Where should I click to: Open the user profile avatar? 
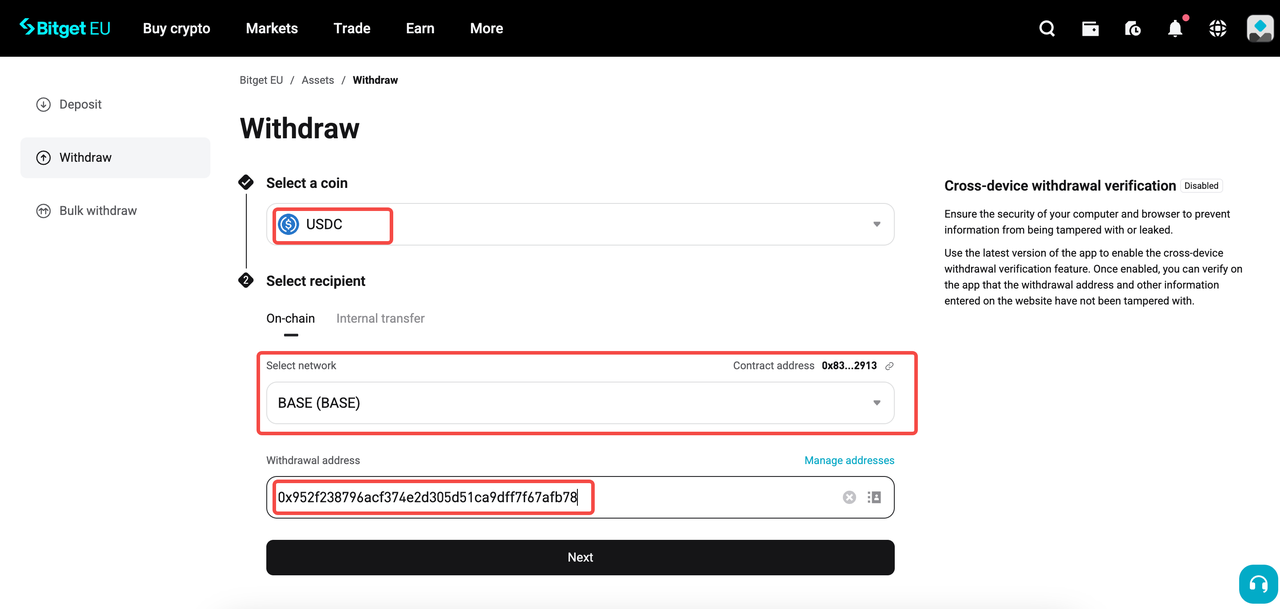(x=1260, y=28)
